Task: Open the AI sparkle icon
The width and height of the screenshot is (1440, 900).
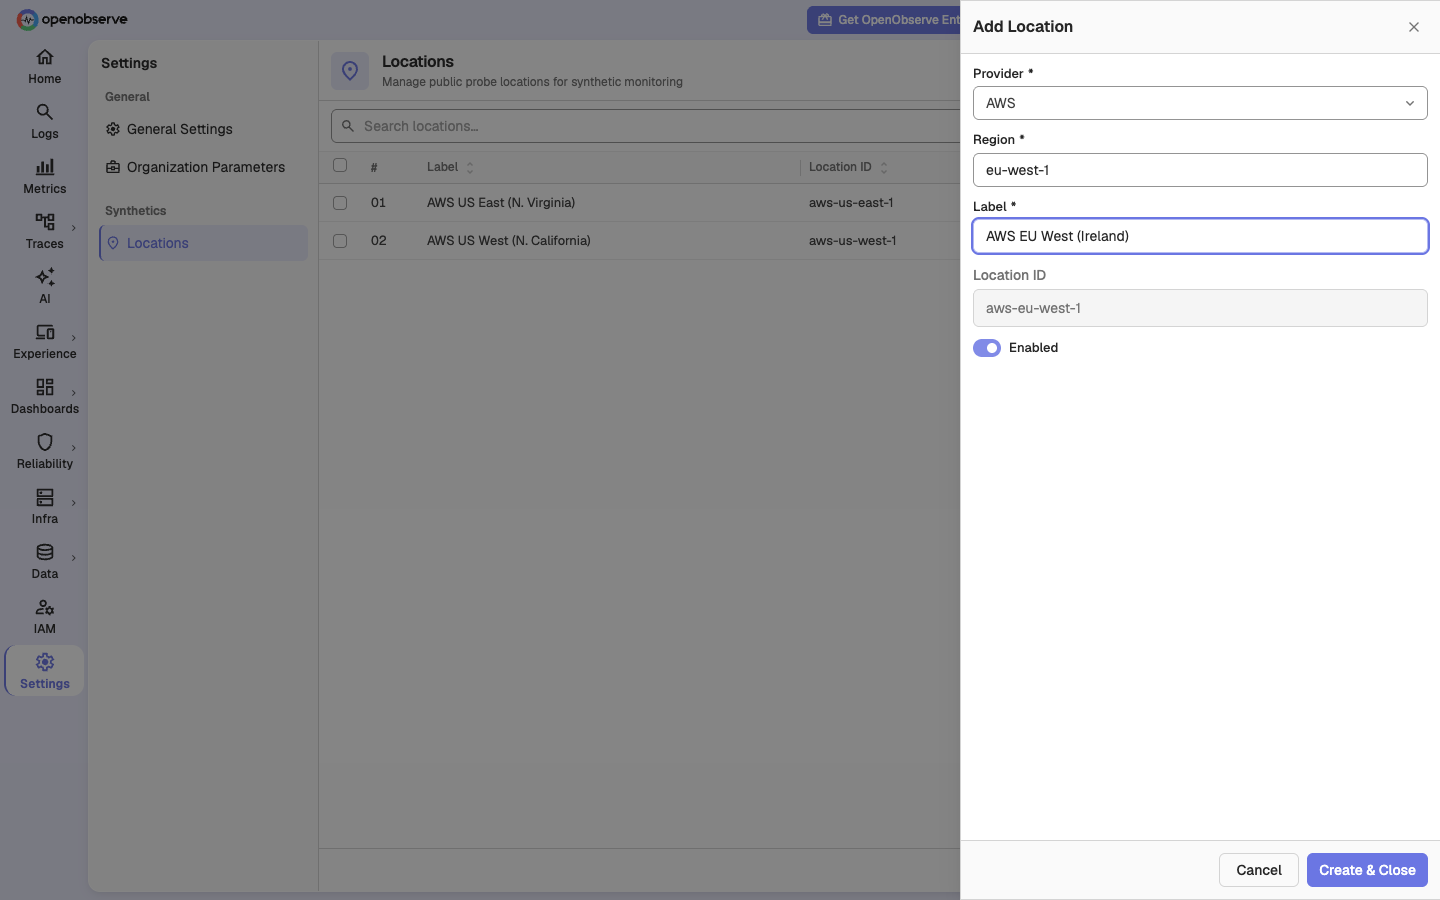Action: 45,277
